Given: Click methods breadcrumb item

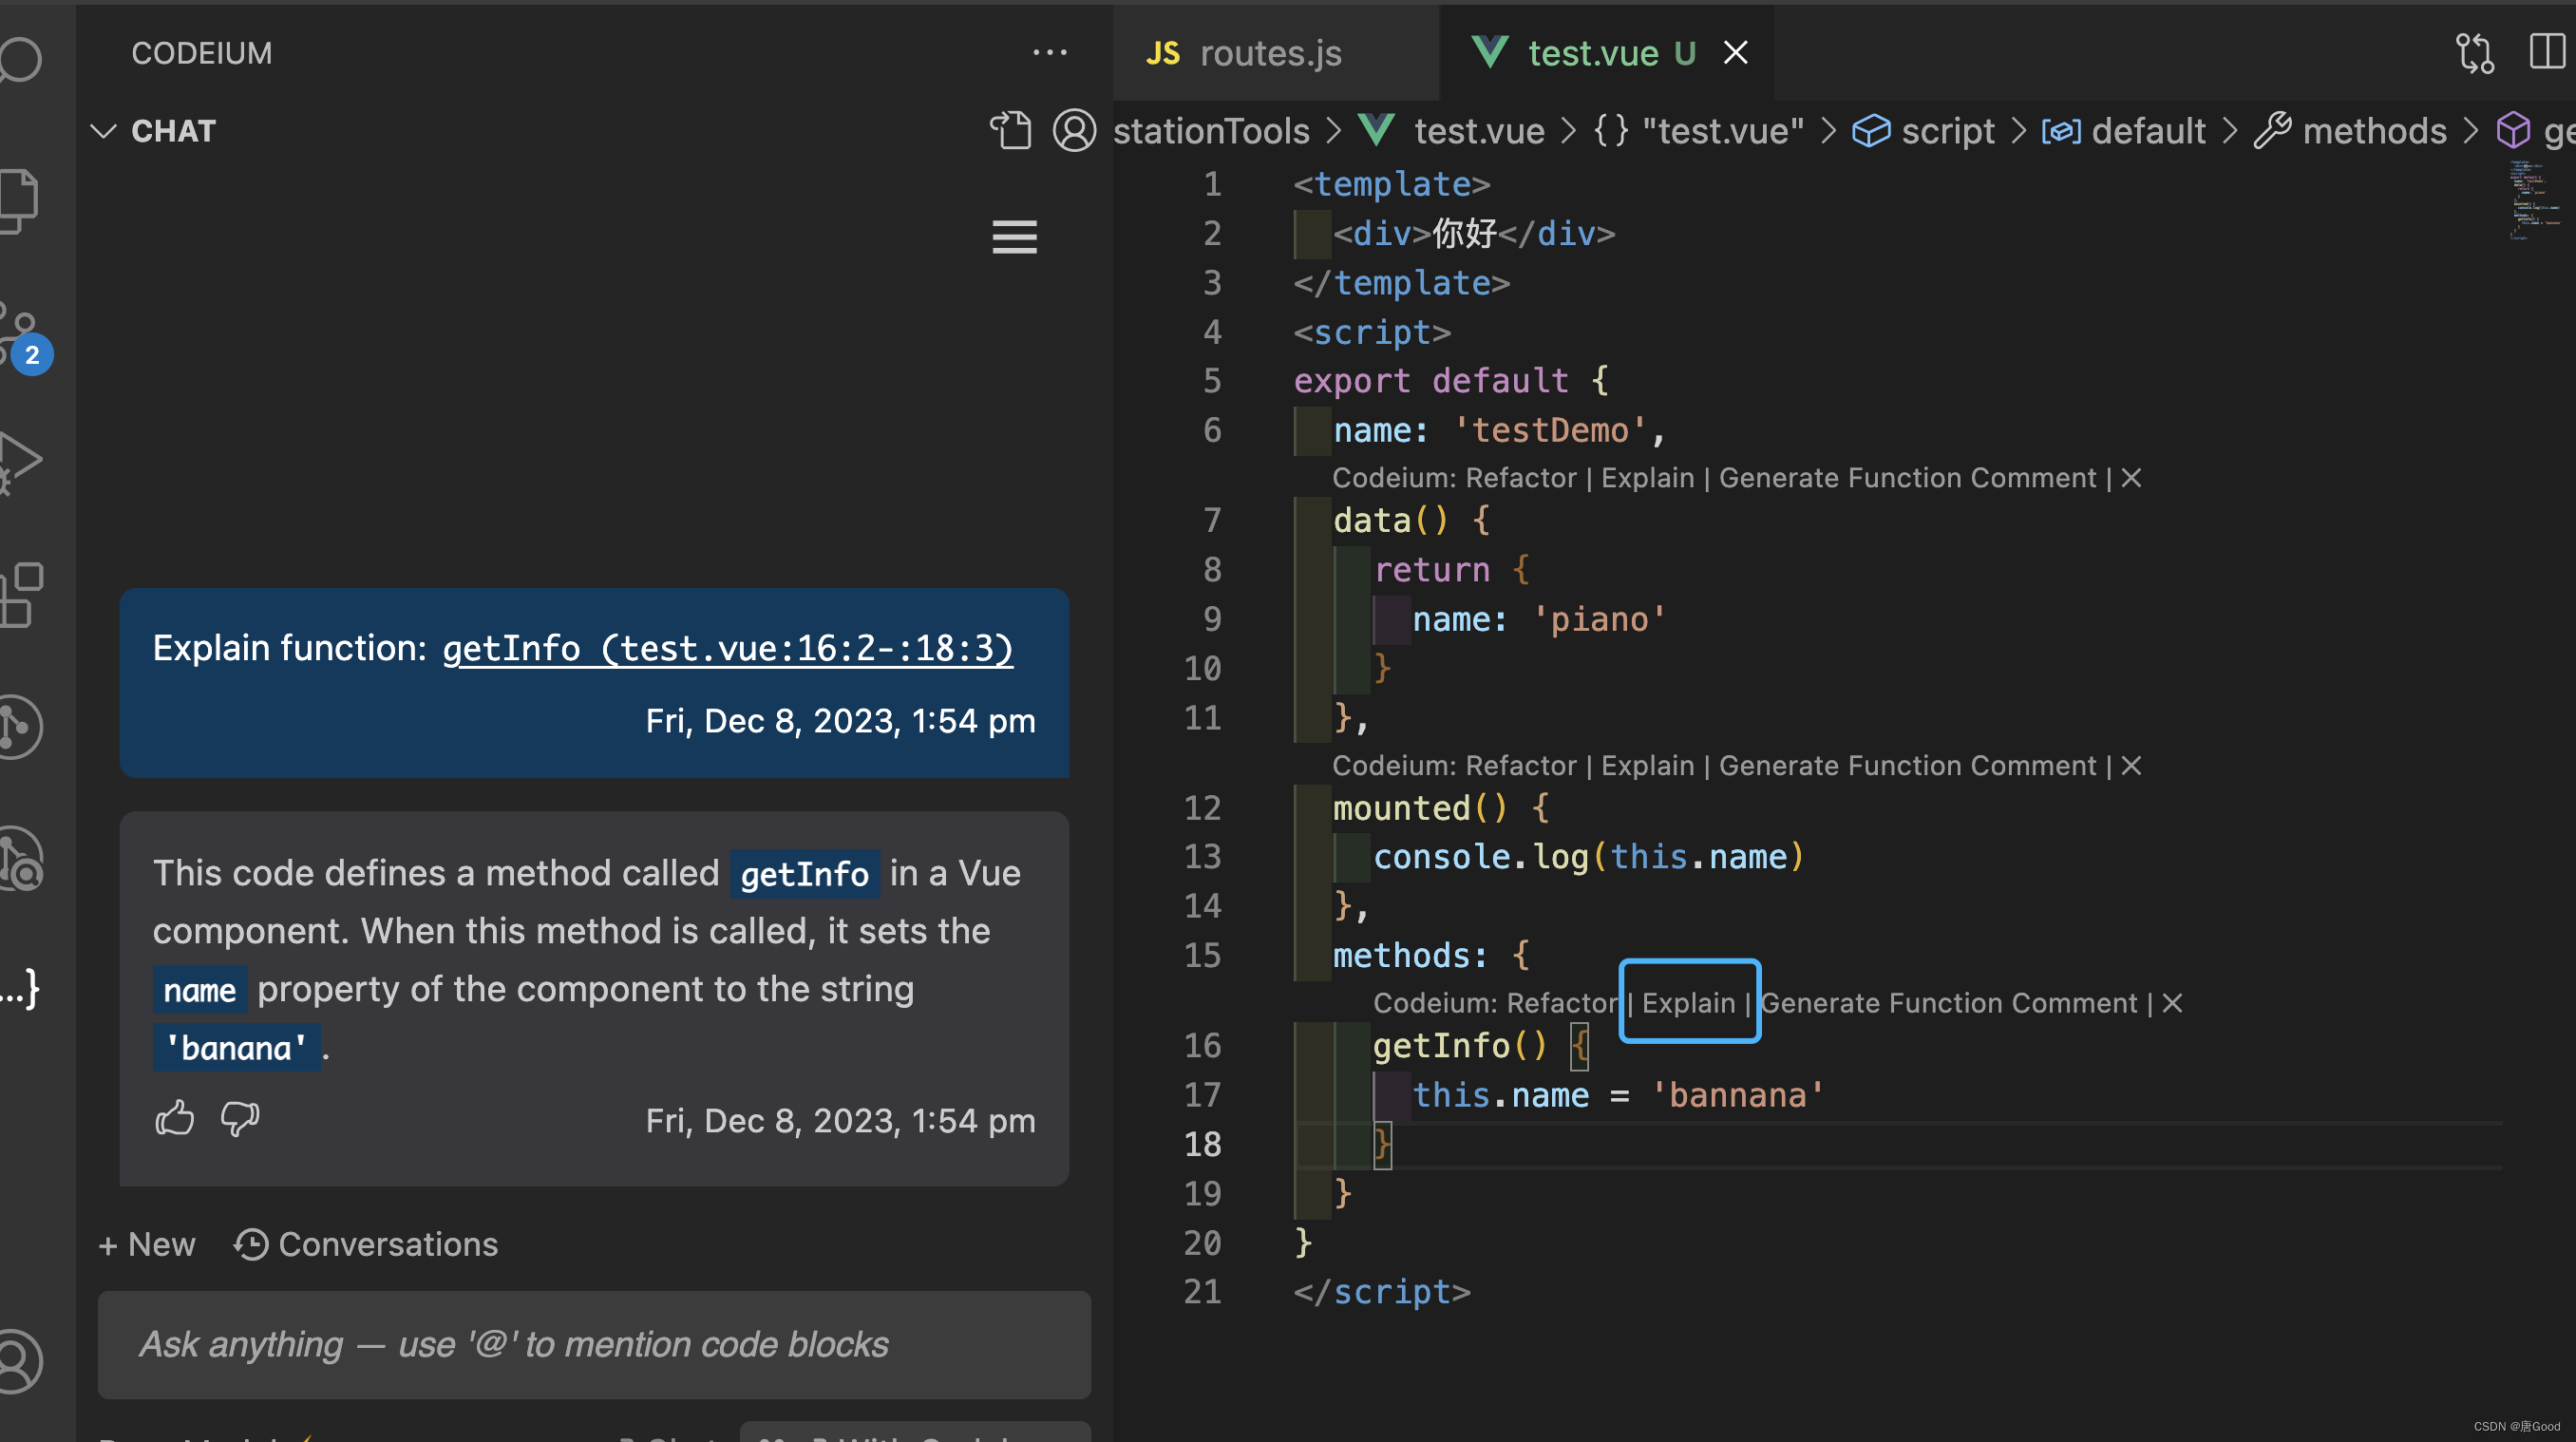Looking at the screenshot, I should pyautogui.click(x=2350, y=131).
